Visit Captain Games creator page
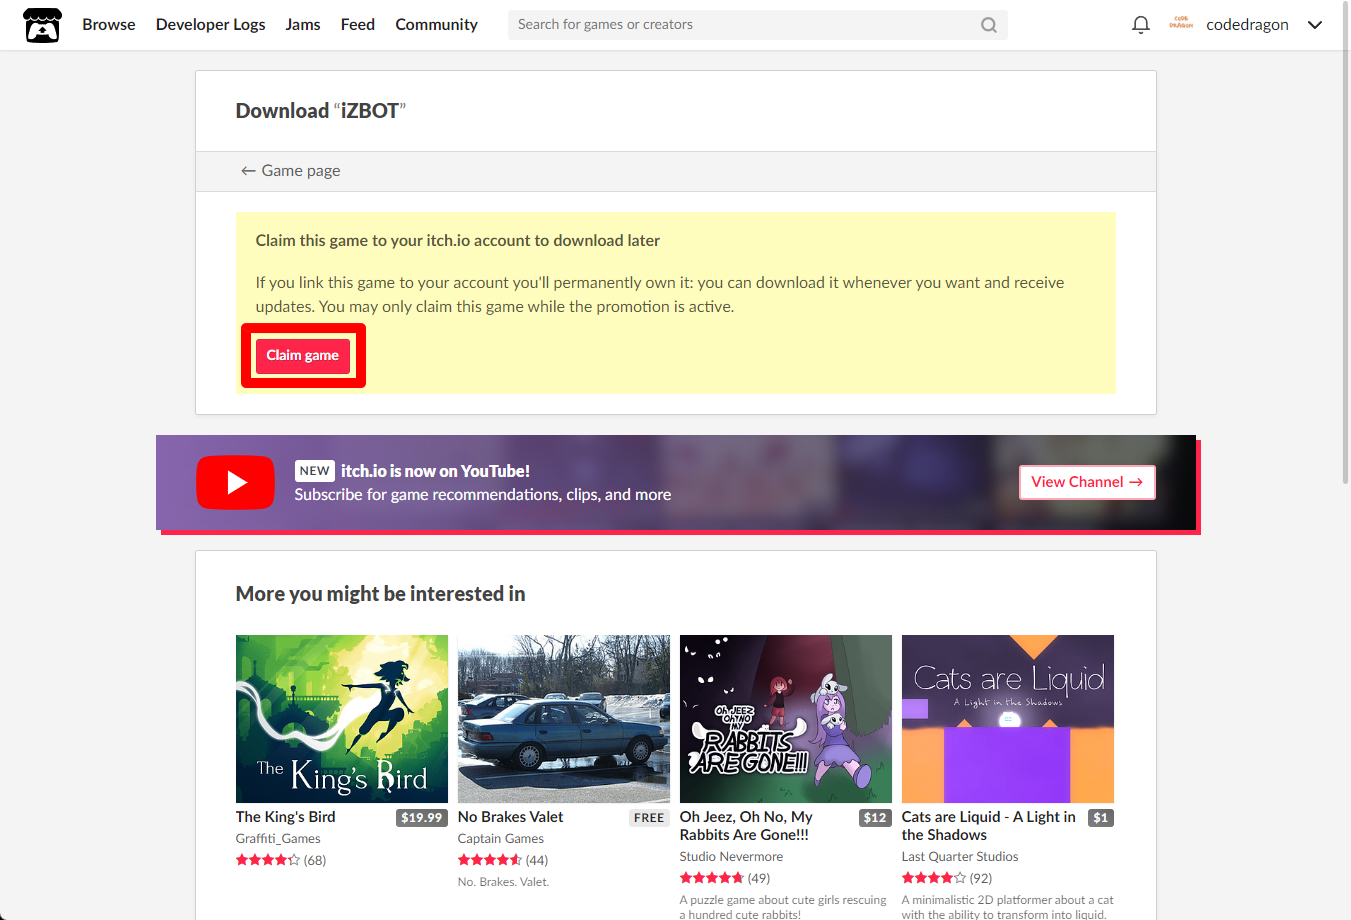The height and width of the screenshot is (920, 1351). 501,839
